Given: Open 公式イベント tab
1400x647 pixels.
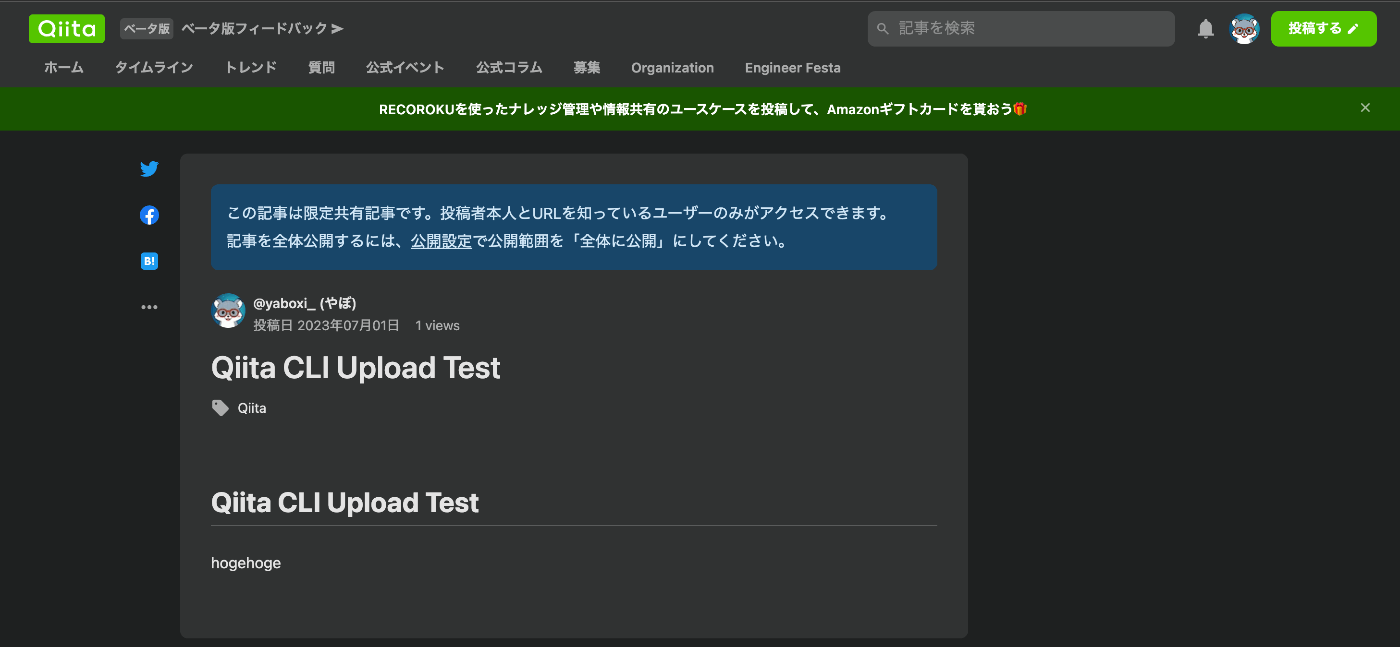Looking at the screenshot, I should point(405,68).
